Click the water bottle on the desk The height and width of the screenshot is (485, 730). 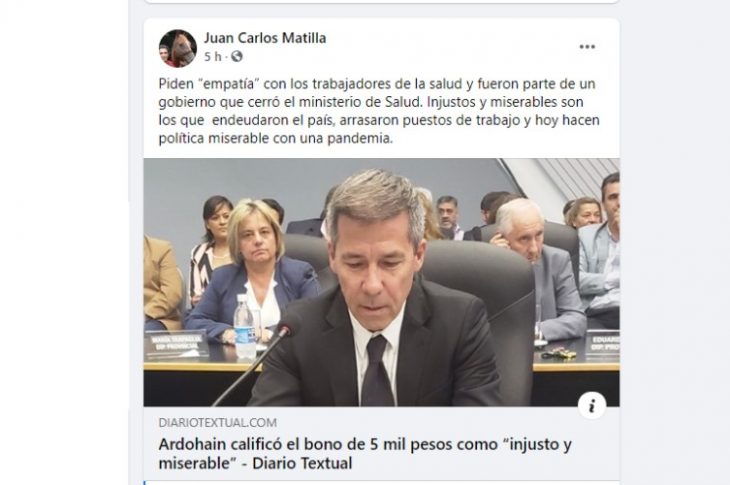(244, 326)
